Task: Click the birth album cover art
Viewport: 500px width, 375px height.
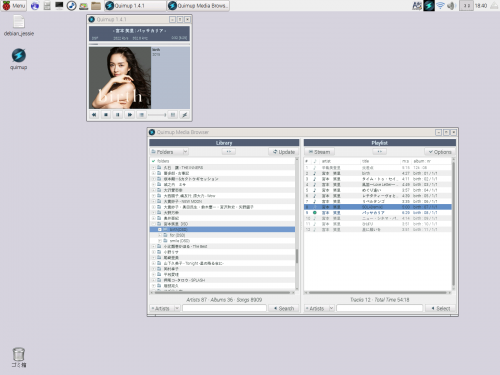Action: (x=120, y=78)
